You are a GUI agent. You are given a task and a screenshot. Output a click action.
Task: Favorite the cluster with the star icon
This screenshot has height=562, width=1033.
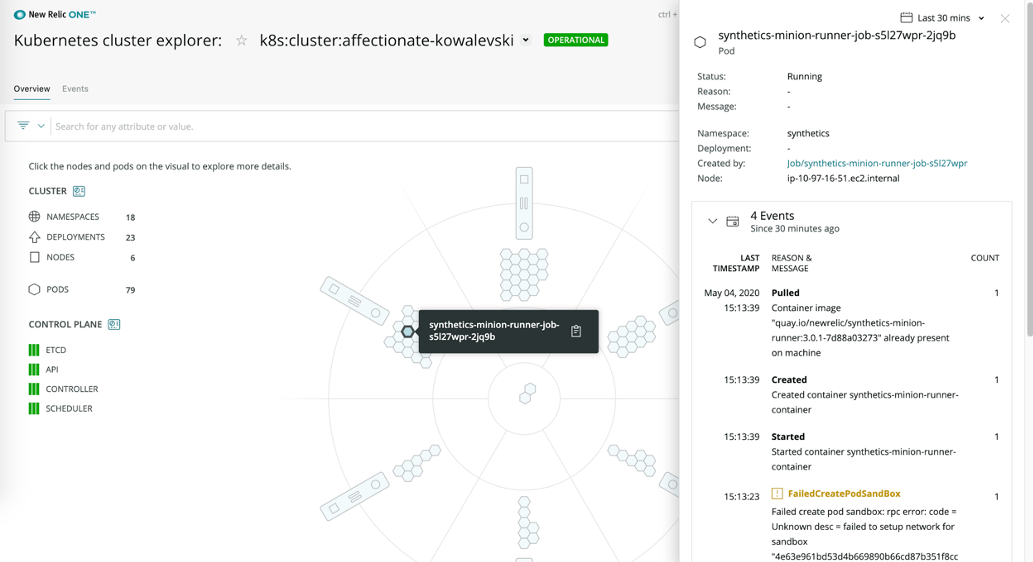point(242,40)
